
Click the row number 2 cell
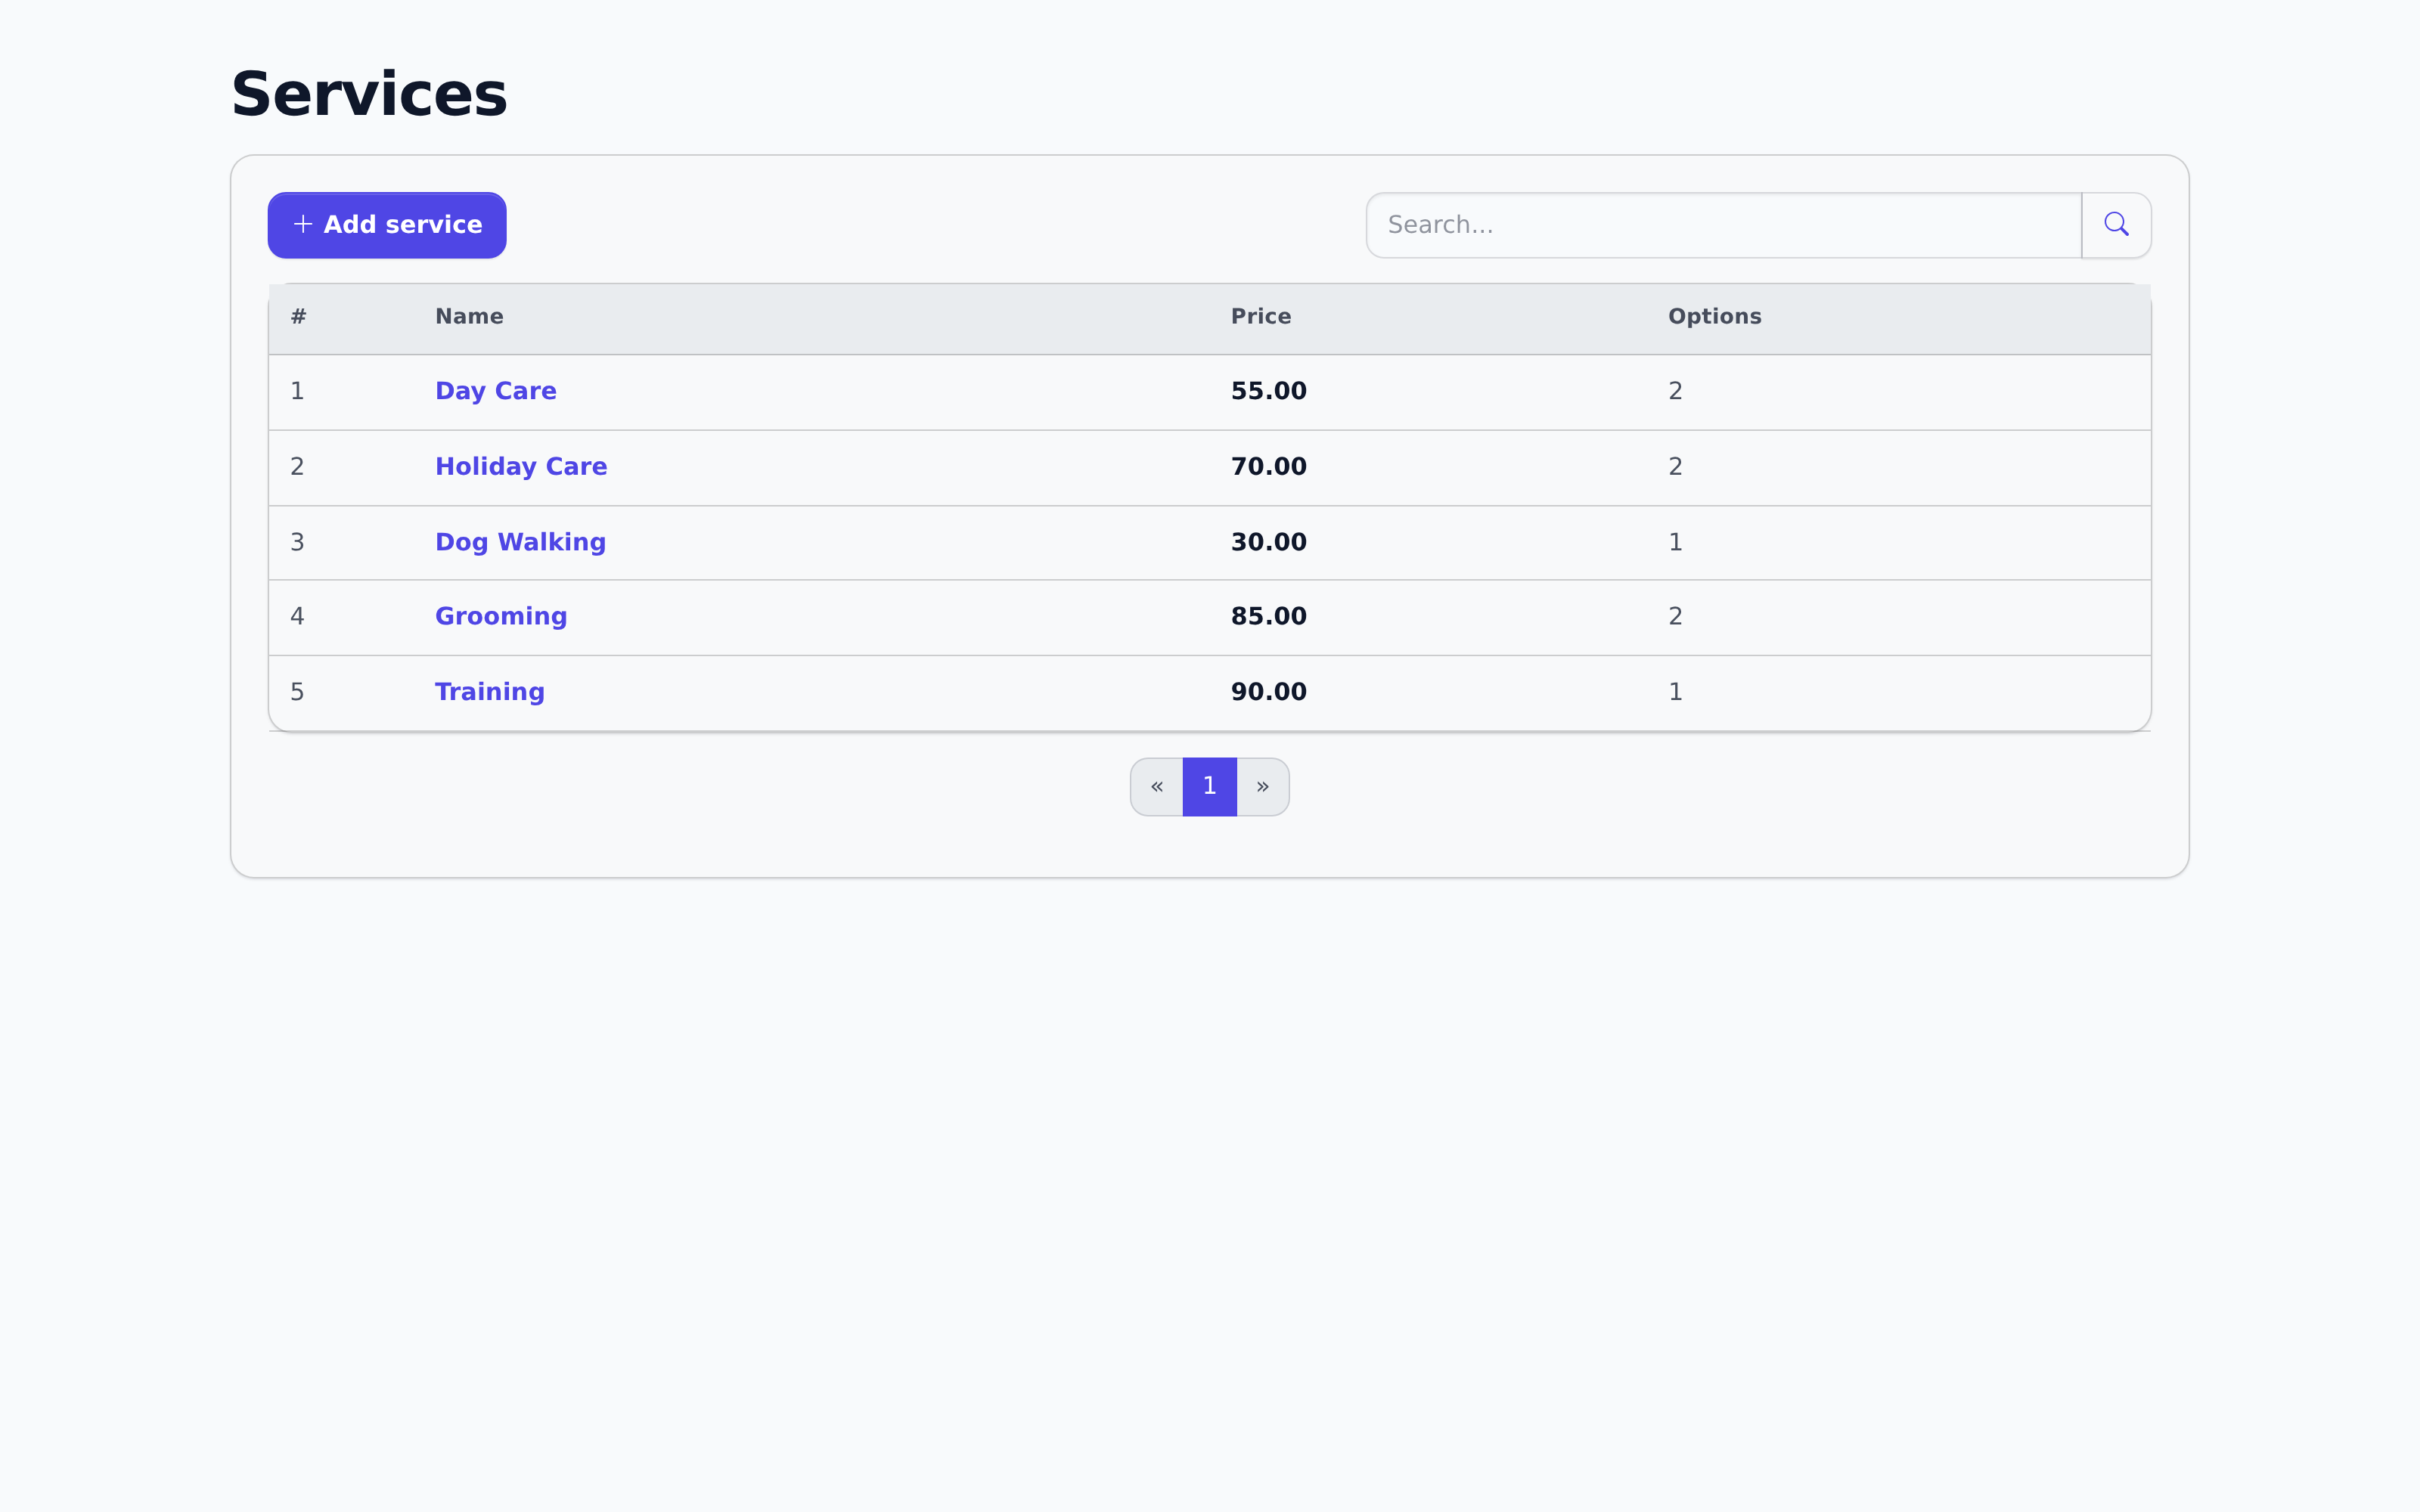(297, 466)
